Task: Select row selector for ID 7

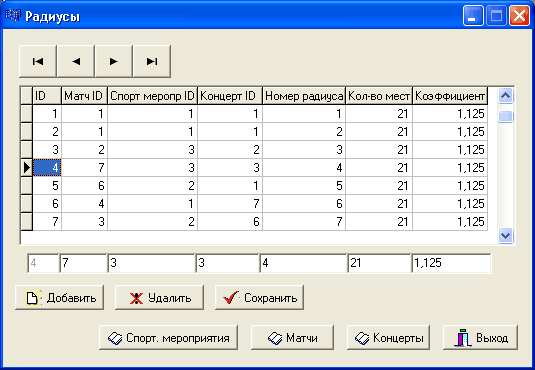Action: coord(27,222)
